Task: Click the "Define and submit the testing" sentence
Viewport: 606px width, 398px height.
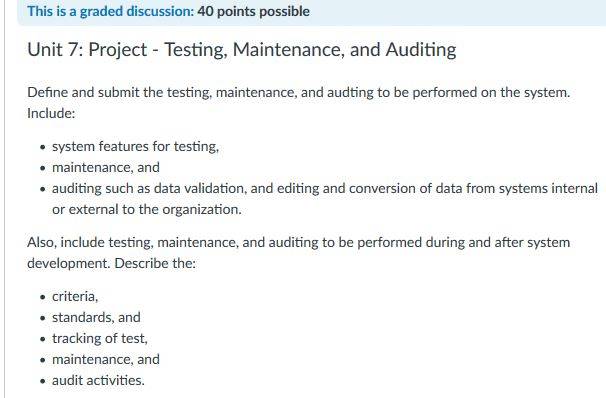Action: 298,92
